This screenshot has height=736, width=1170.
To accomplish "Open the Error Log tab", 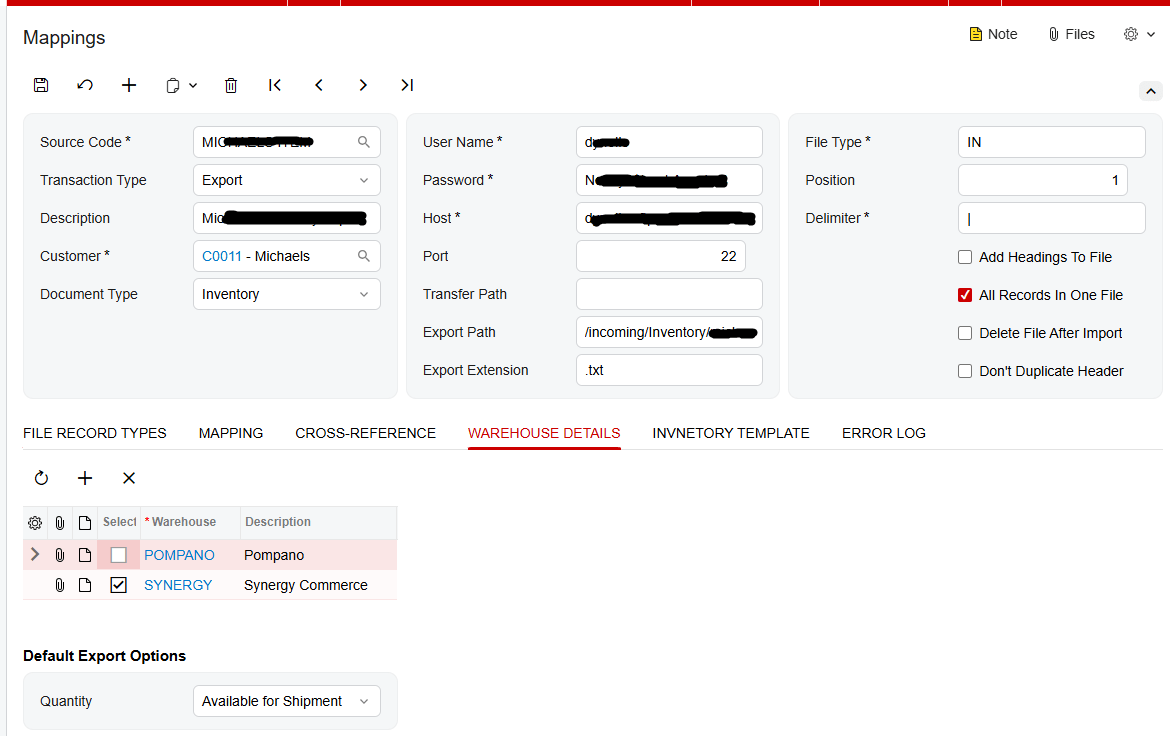I will point(883,433).
